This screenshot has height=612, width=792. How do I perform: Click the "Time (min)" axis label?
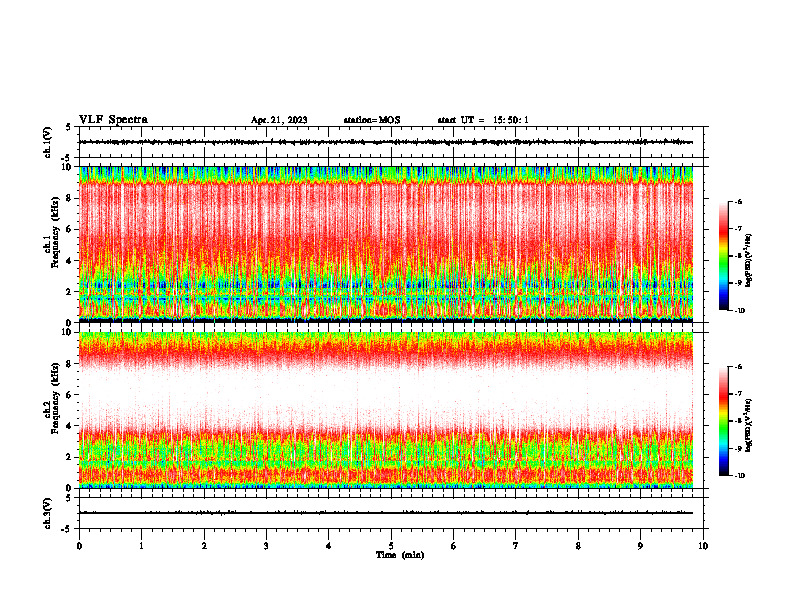400,555
